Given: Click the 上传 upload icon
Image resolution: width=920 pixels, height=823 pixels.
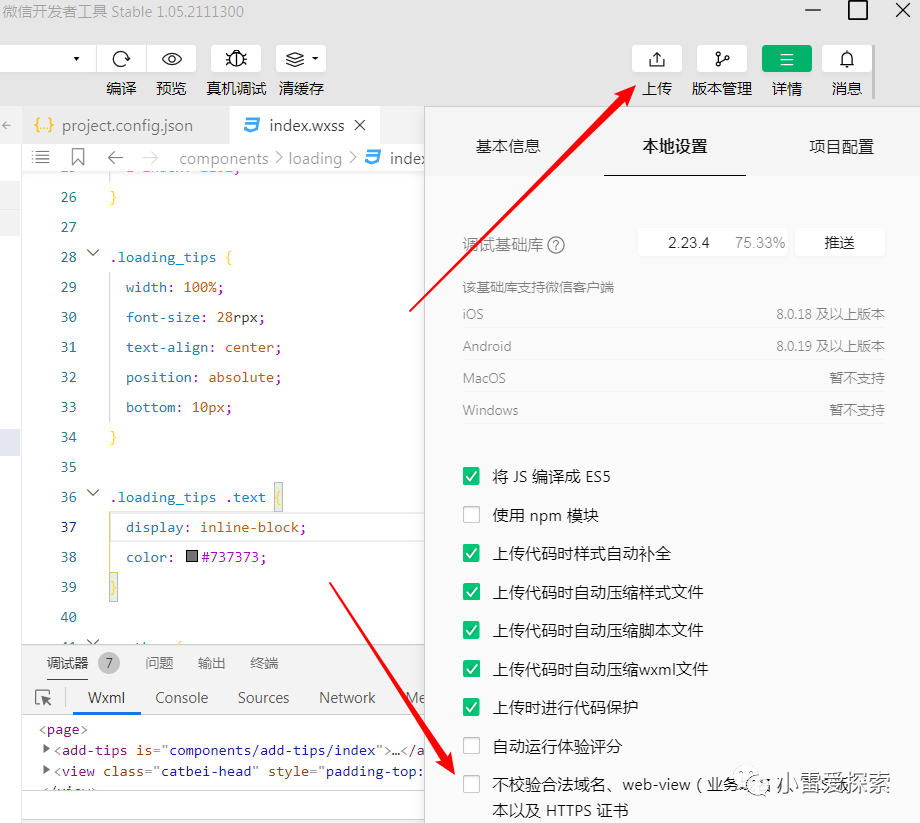Looking at the screenshot, I should tap(657, 59).
